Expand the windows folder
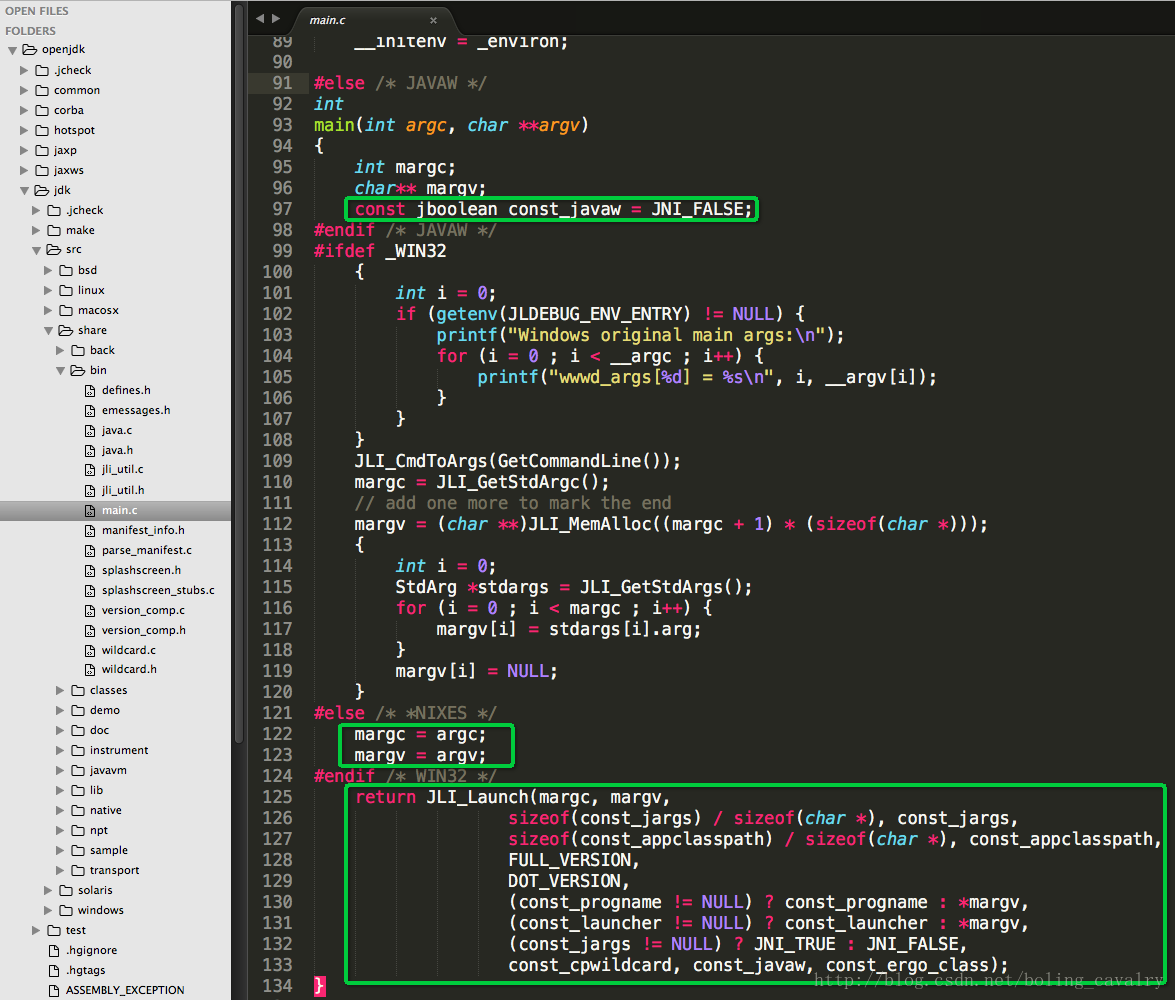This screenshot has width=1175, height=1000. coord(48,910)
